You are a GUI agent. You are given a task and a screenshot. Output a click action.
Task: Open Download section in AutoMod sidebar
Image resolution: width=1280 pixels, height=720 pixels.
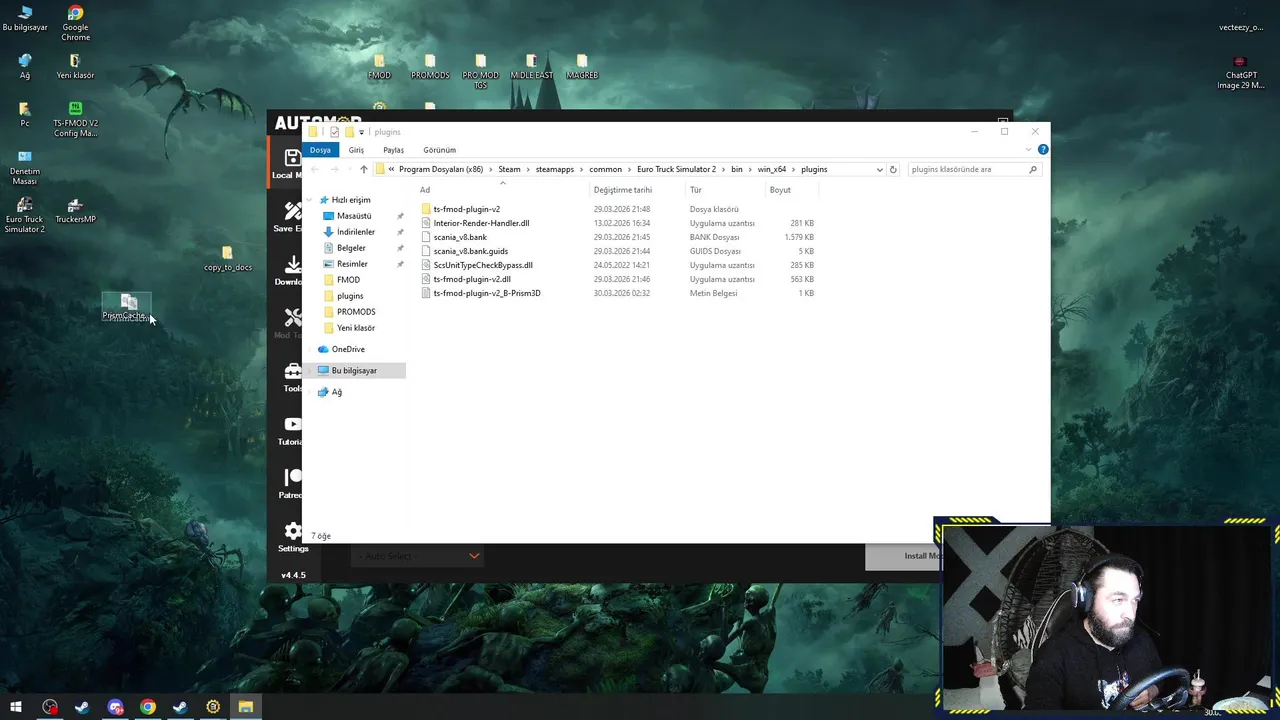point(288,270)
